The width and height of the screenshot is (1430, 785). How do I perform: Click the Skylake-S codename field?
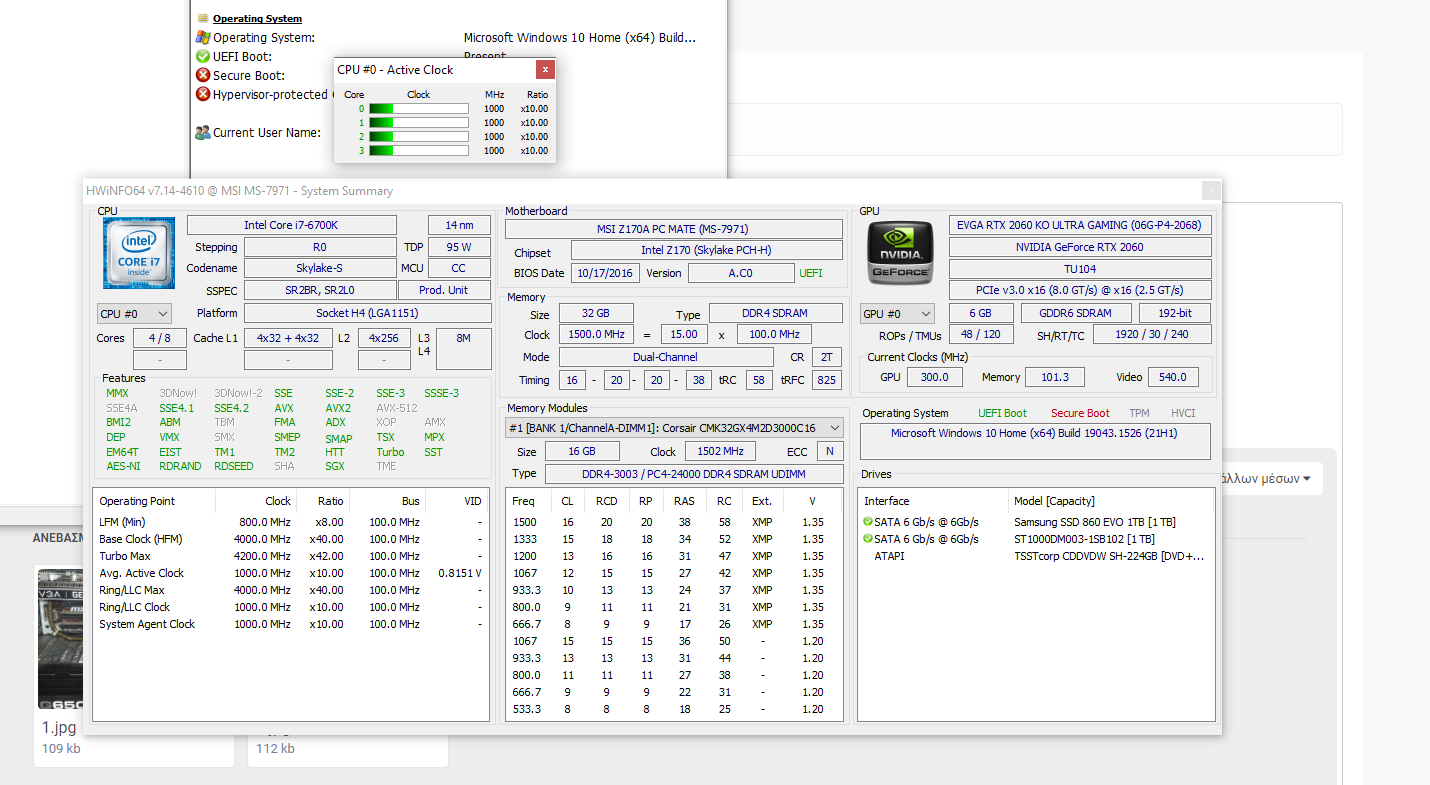tap(320, 268)
